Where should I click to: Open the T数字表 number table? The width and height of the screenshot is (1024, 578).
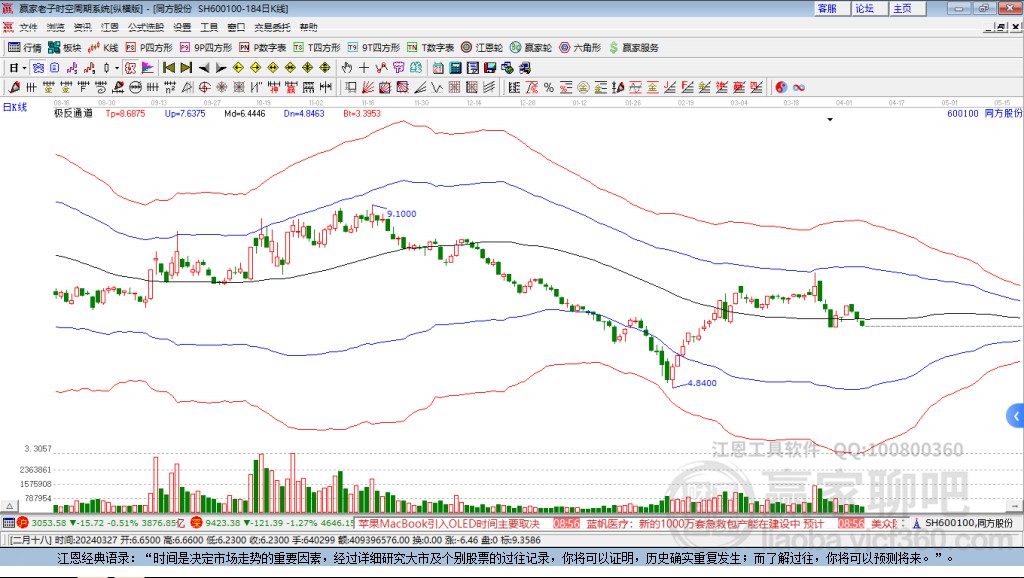(x=430, y=48)
